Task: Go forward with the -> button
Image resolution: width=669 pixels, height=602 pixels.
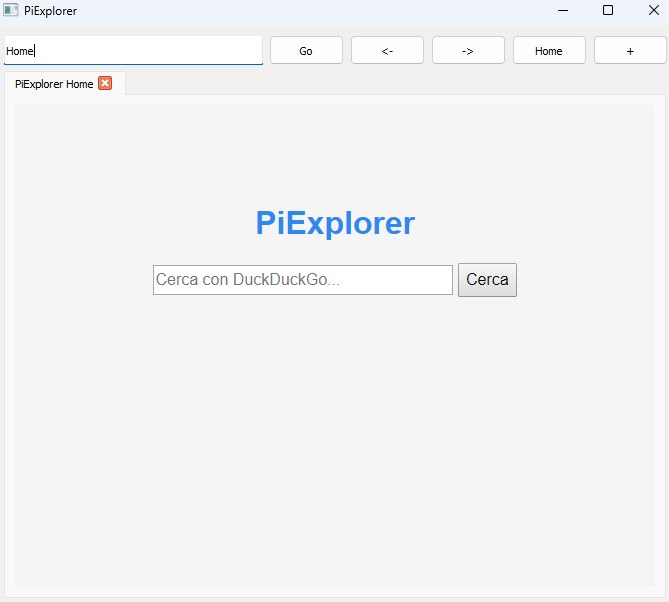Action: pos(468,51)
